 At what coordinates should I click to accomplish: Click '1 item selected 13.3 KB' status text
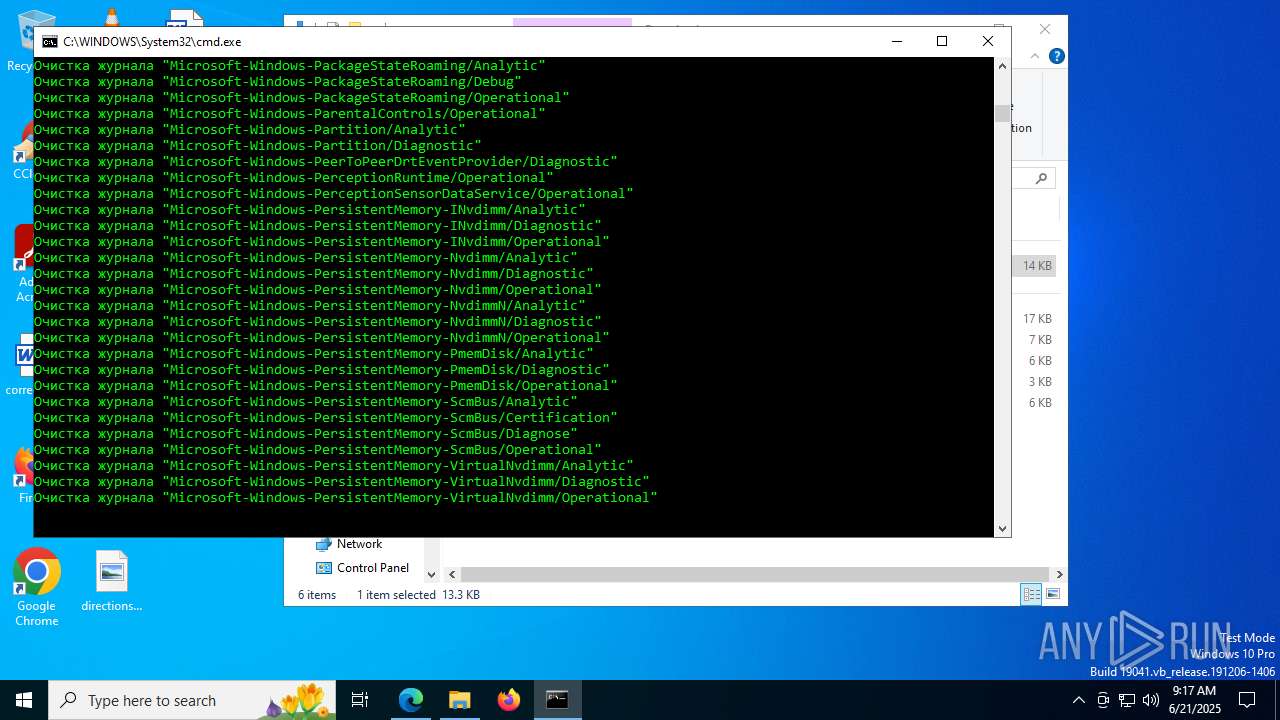click(x=418, y=595)
